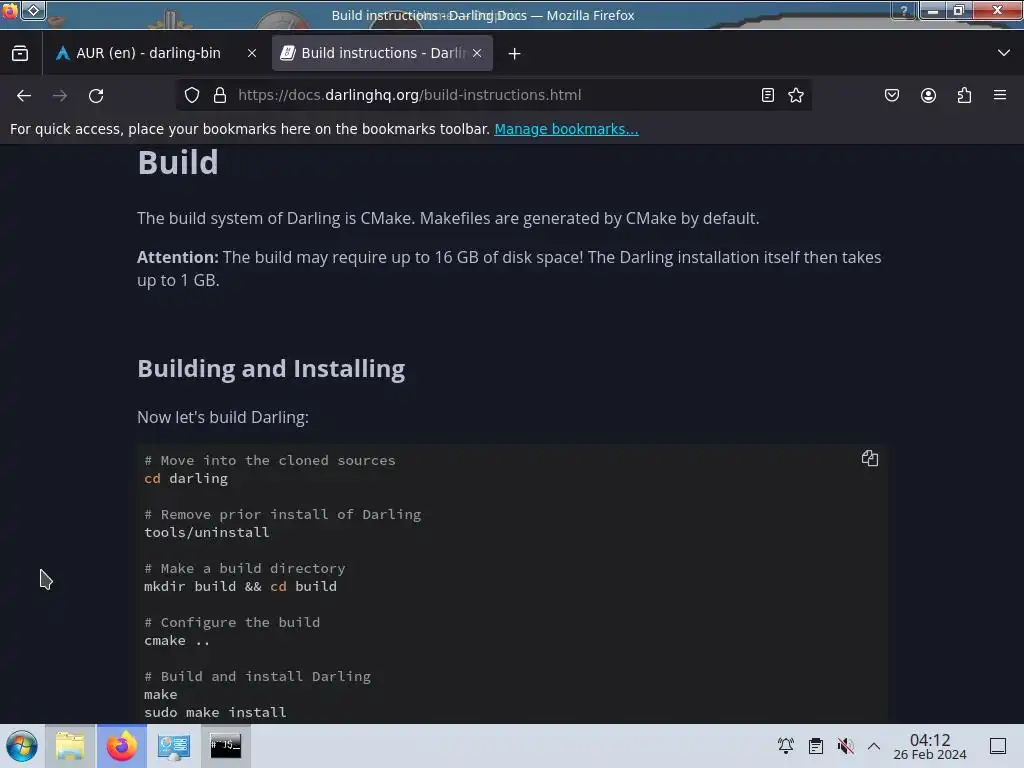
Task: Click the 'cmake ..' code line
Action: point(177,641)
